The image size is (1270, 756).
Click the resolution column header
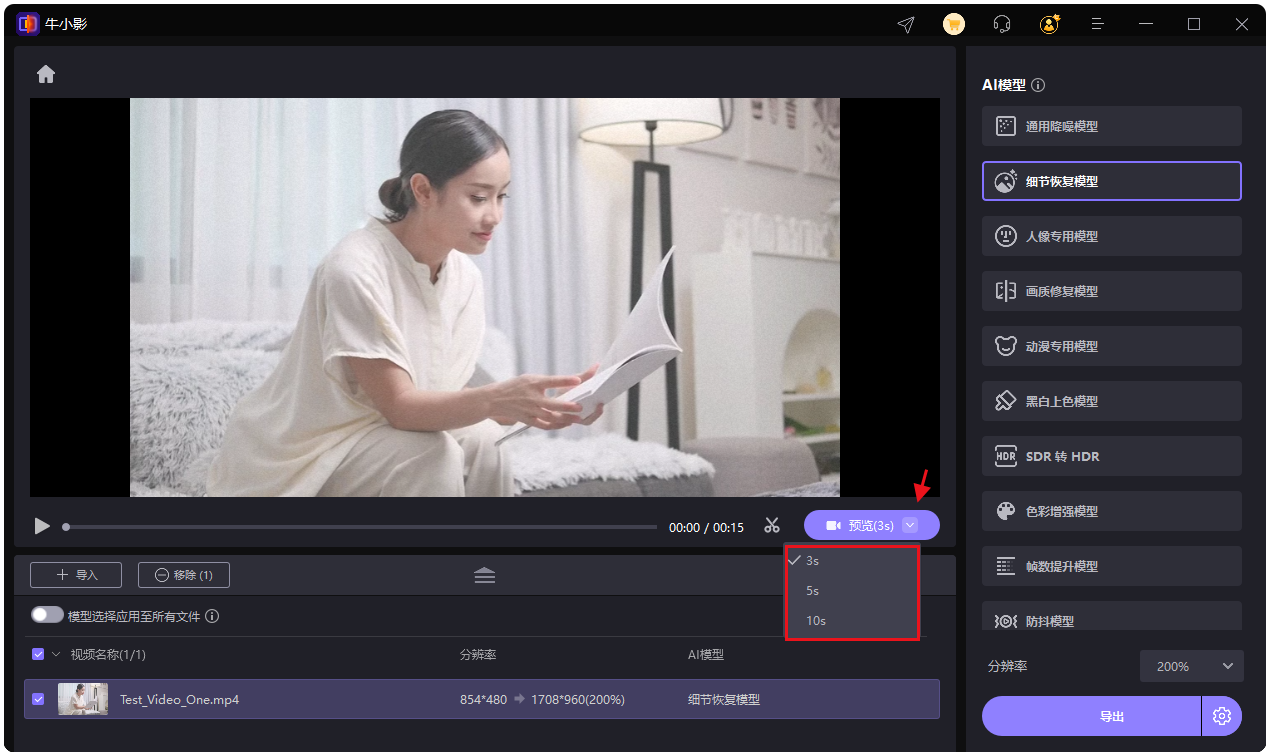pos(478,655)
